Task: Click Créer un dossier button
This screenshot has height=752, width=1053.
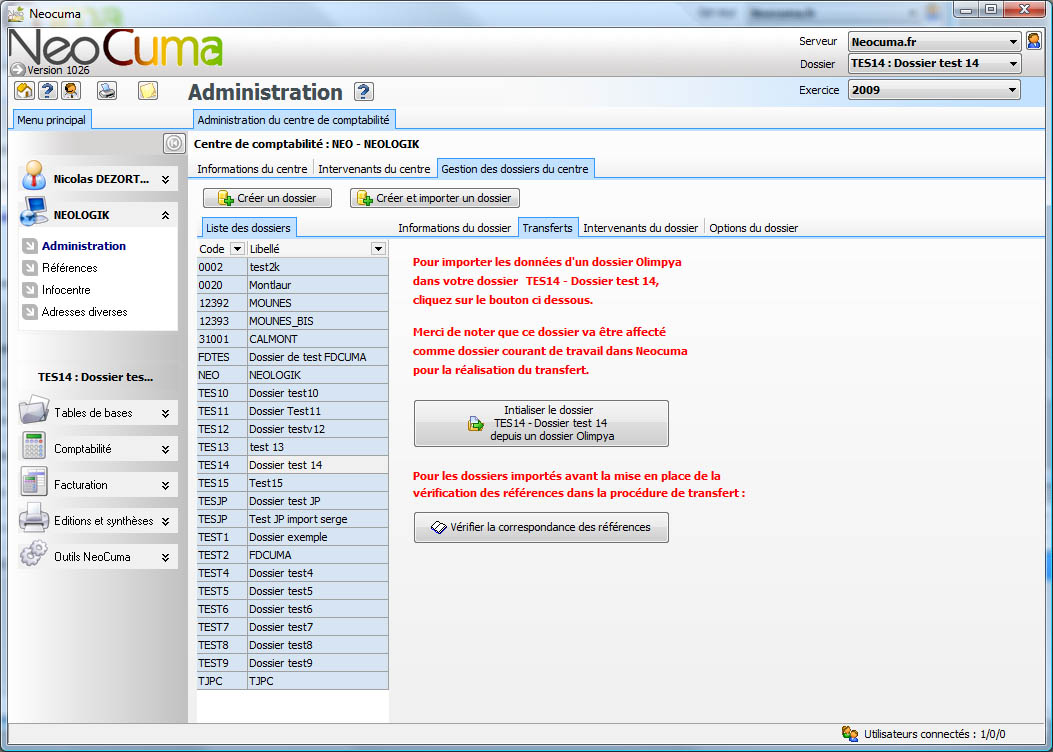Action: 267,198
